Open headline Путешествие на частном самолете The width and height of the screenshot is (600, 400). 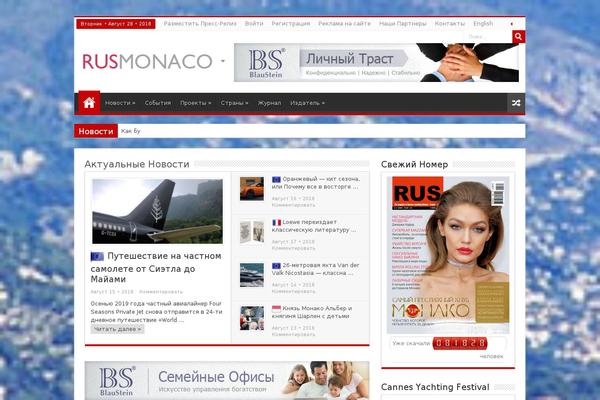tap(156, 269)
